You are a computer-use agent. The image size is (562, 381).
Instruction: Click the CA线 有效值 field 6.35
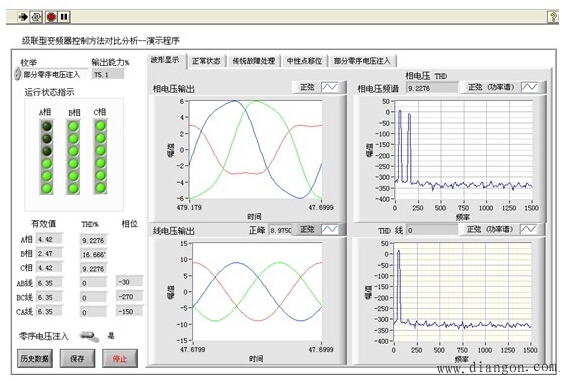pyautogui.click(x=49, y=312)
